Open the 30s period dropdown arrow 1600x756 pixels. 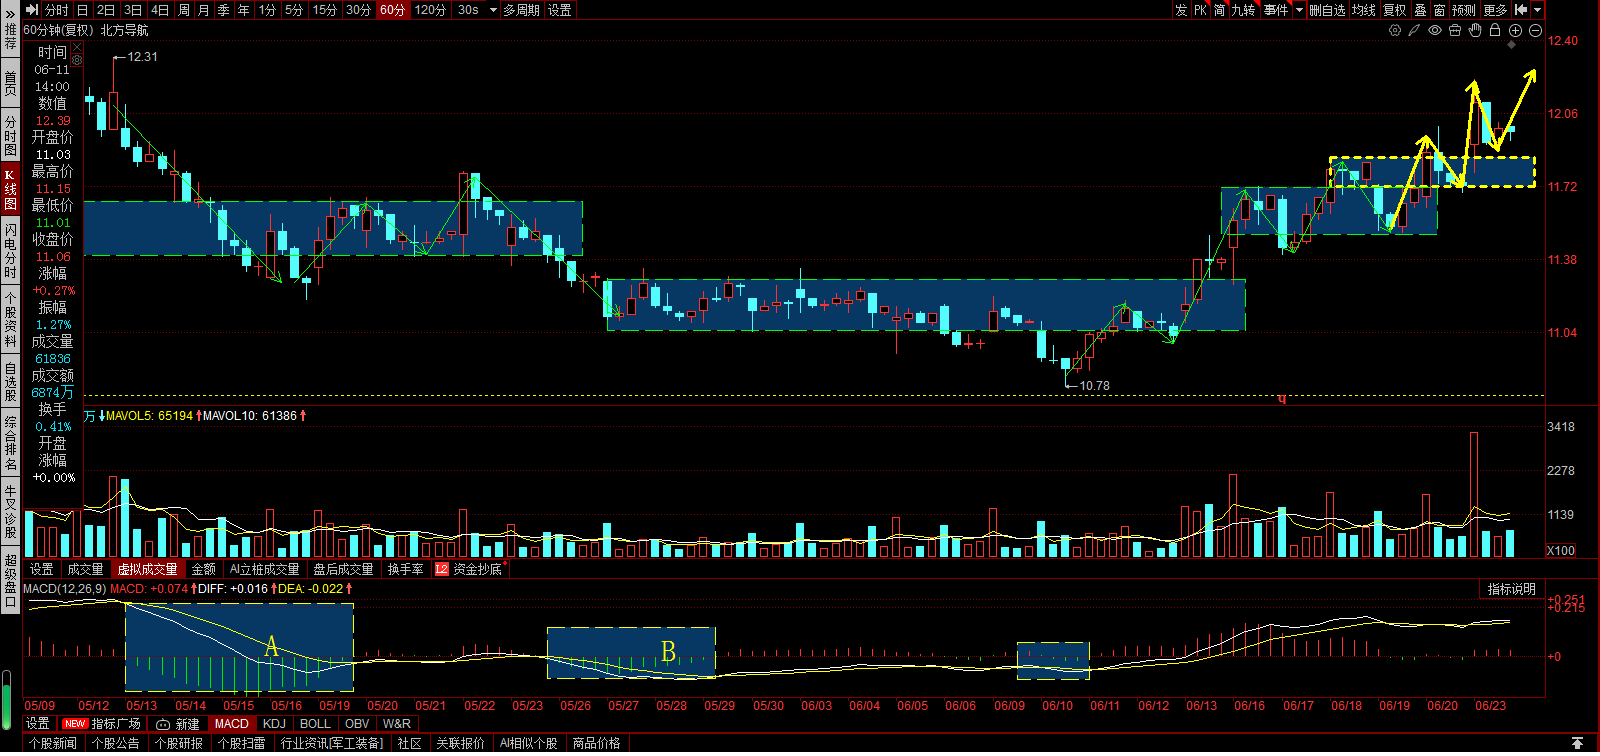click(493, 10)
